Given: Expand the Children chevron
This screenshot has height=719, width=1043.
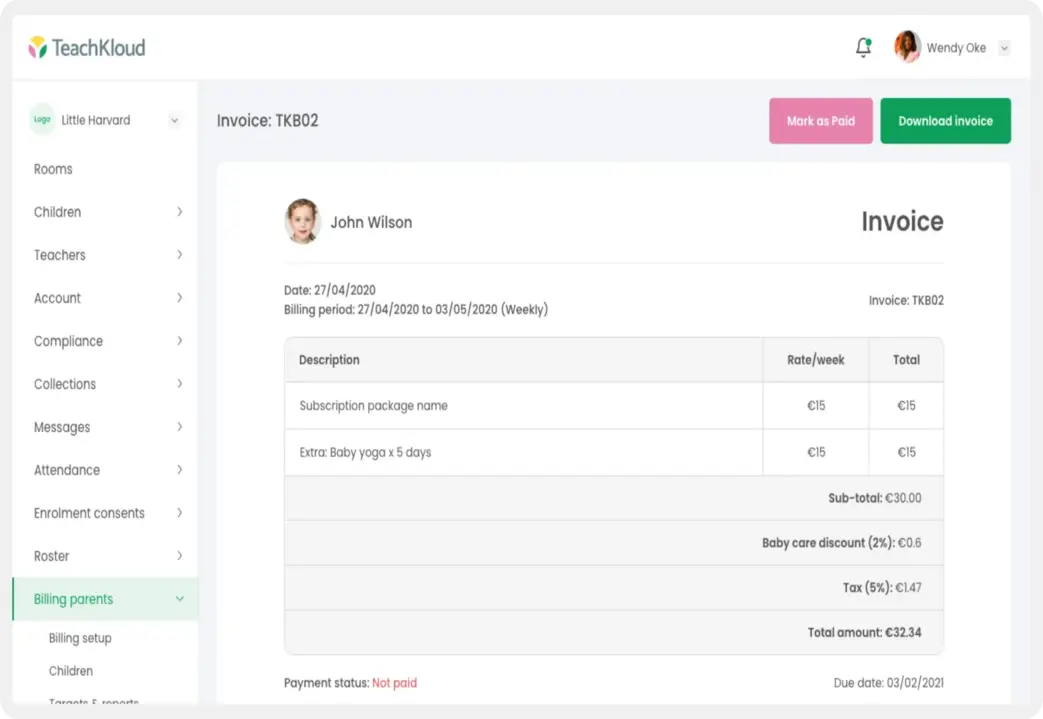Looking at the screenshot, I should click(x=180, y=212).
